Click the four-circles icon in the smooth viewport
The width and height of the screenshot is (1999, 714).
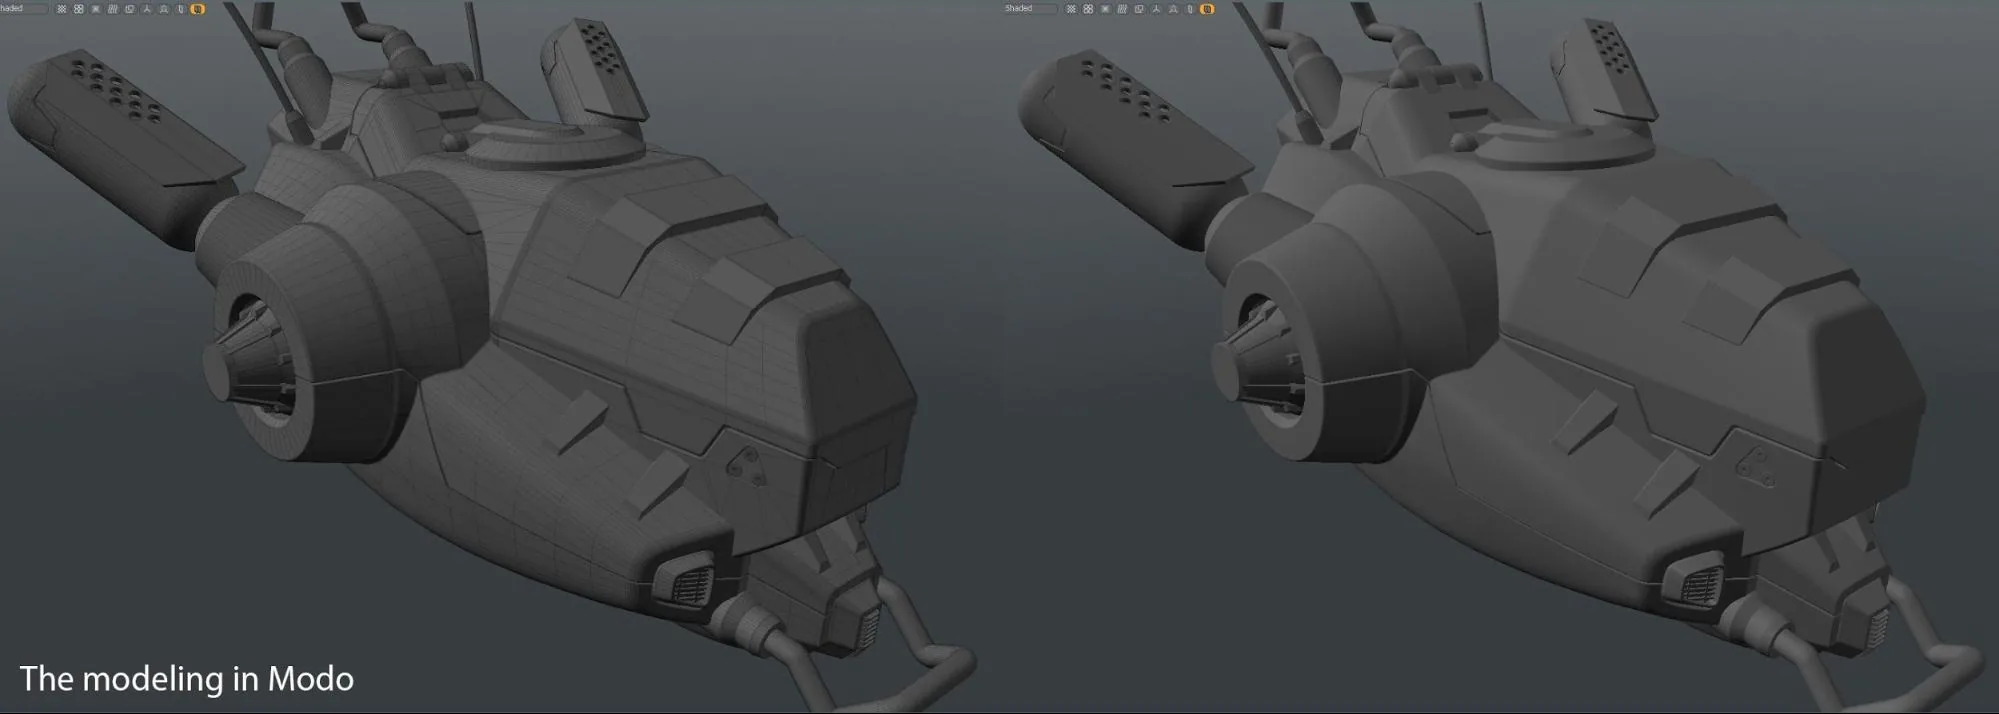[1088, 9]
